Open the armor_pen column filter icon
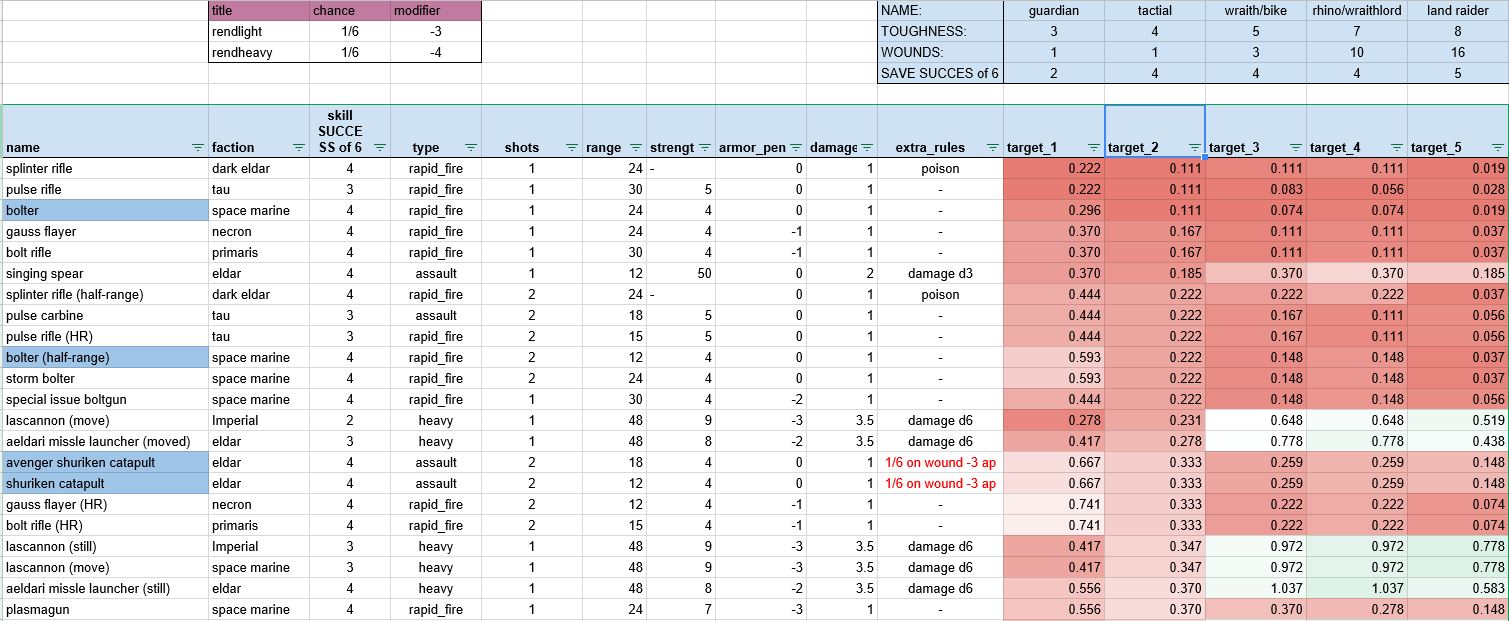 click(x=795, y=148)
